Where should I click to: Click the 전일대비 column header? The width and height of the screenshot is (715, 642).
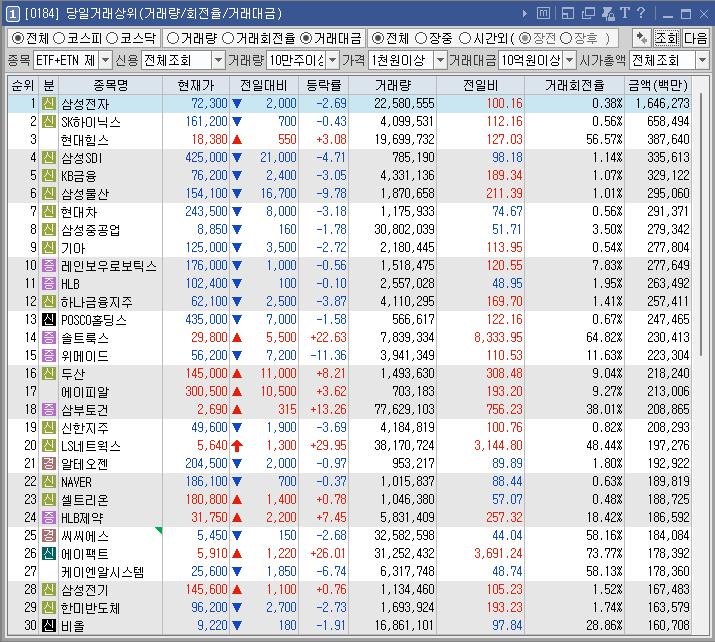(x=264, y=85)
